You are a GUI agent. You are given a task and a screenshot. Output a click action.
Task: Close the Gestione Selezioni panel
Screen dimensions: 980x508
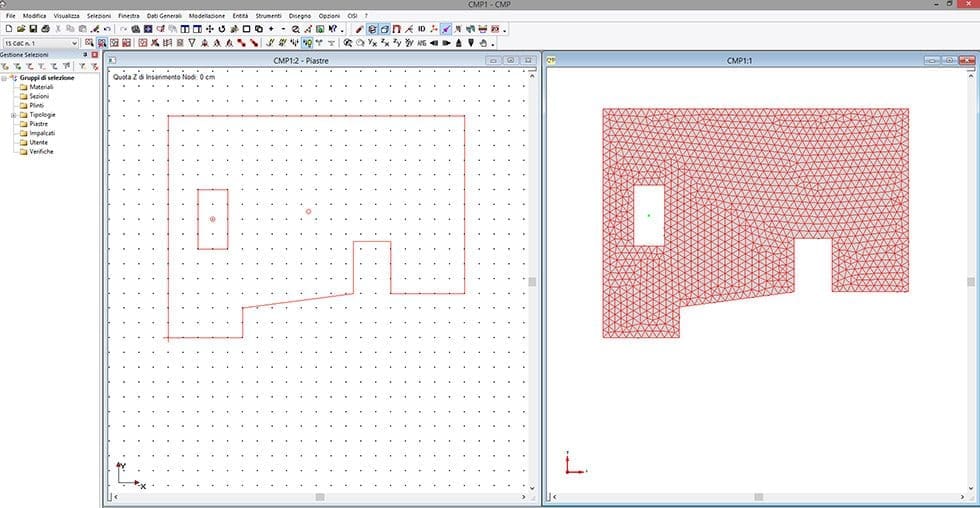pos(94,54)
